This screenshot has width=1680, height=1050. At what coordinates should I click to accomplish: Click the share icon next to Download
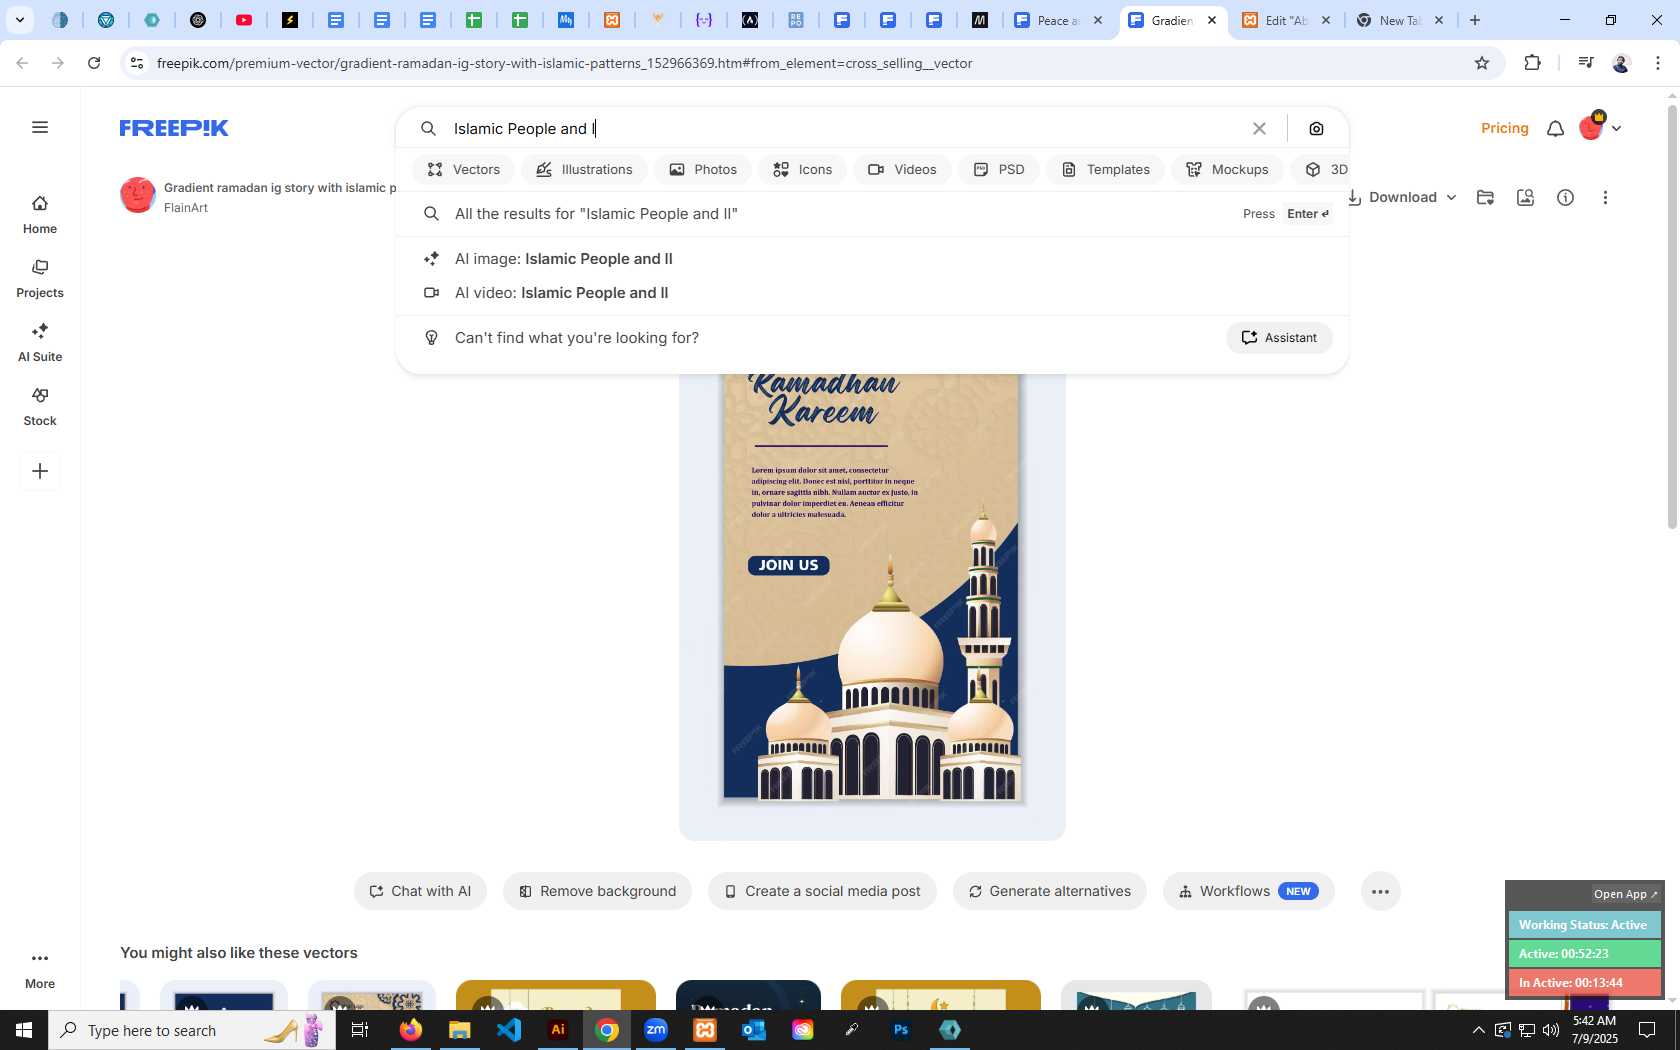[x=1525, y=197]
